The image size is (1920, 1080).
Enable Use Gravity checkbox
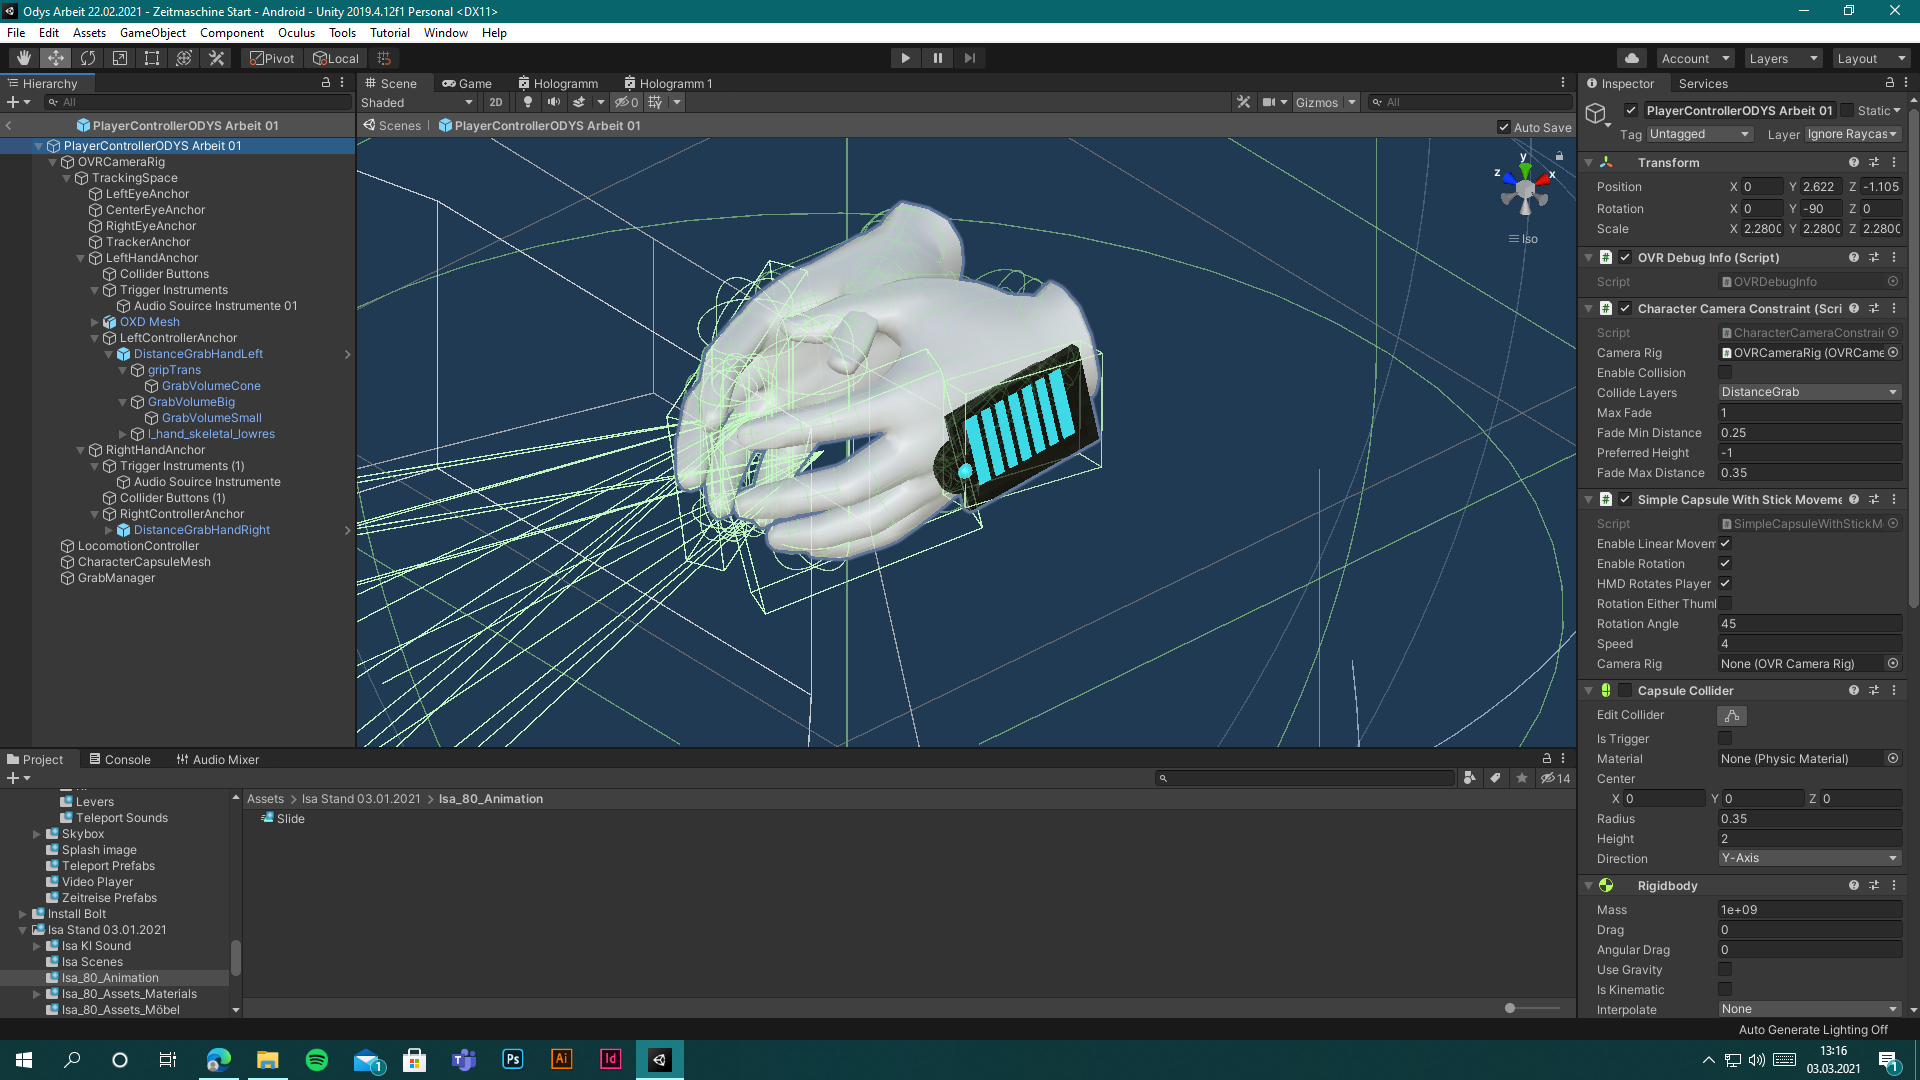1725,969
